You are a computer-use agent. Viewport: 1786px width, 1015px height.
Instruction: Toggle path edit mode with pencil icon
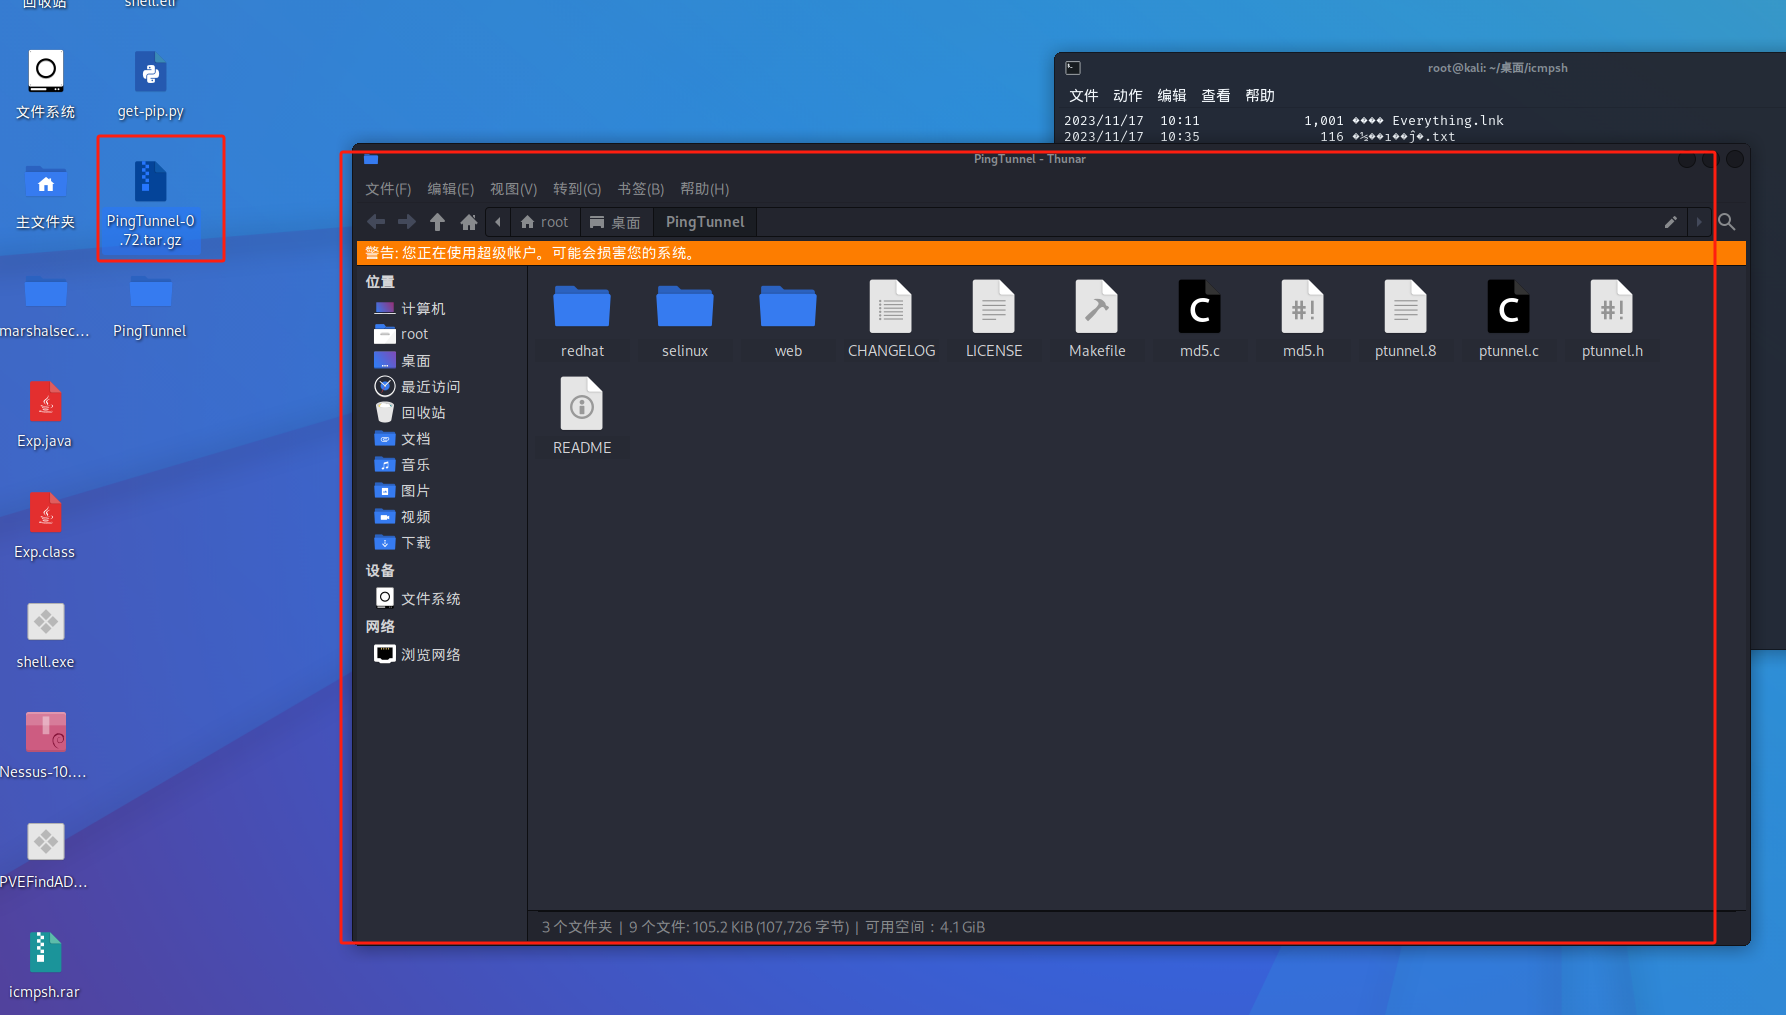point(1670,222)
